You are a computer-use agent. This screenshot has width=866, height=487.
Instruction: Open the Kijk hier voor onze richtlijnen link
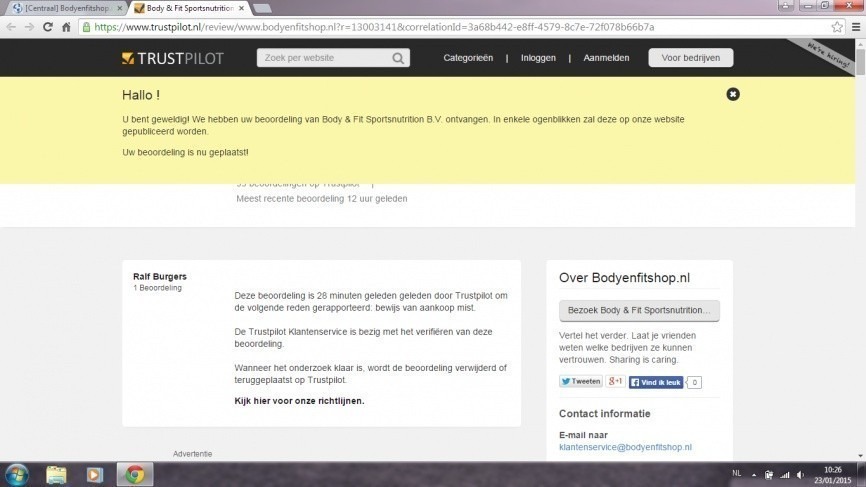coord(299,401)
